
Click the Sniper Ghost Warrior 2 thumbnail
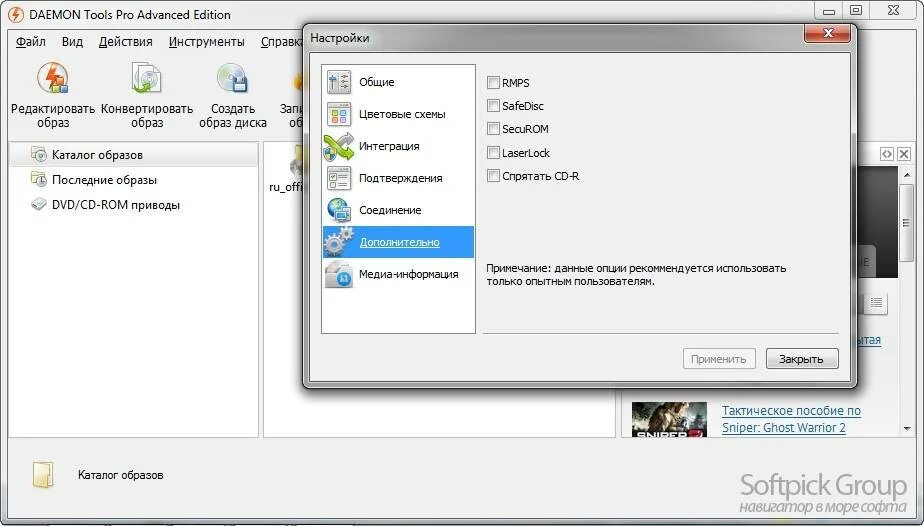pyautogui.click(x=669, y=419)
